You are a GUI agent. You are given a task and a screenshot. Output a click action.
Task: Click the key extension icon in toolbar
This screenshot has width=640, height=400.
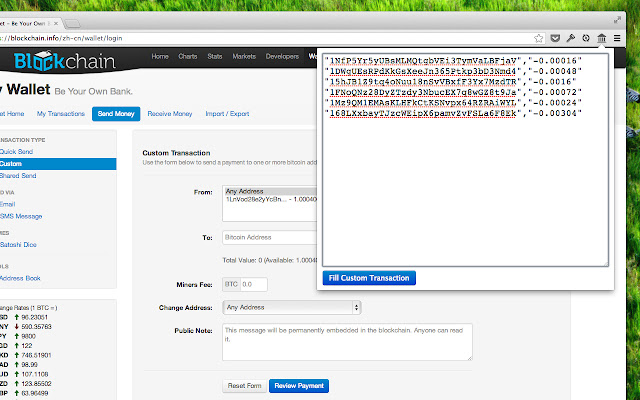[571, 38]
